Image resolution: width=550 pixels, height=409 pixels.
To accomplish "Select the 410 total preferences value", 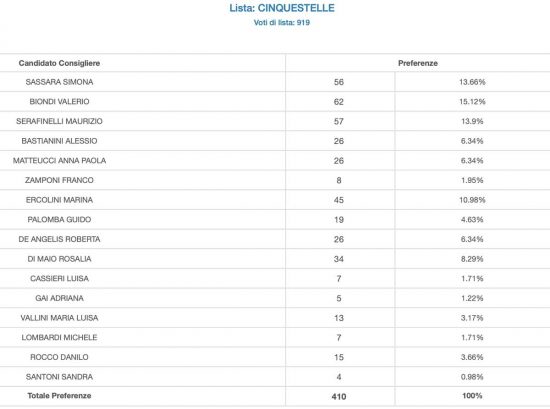I will (x=338, y=397).
